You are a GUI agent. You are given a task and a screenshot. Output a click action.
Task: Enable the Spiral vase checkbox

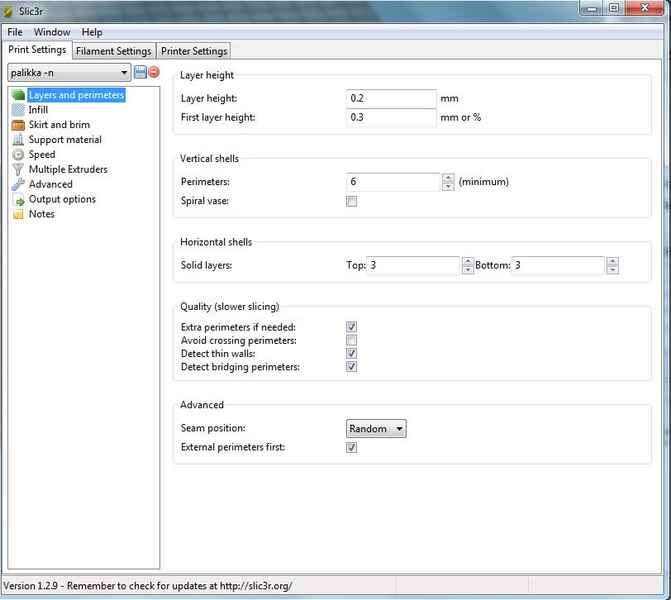(x=351, y=201)
